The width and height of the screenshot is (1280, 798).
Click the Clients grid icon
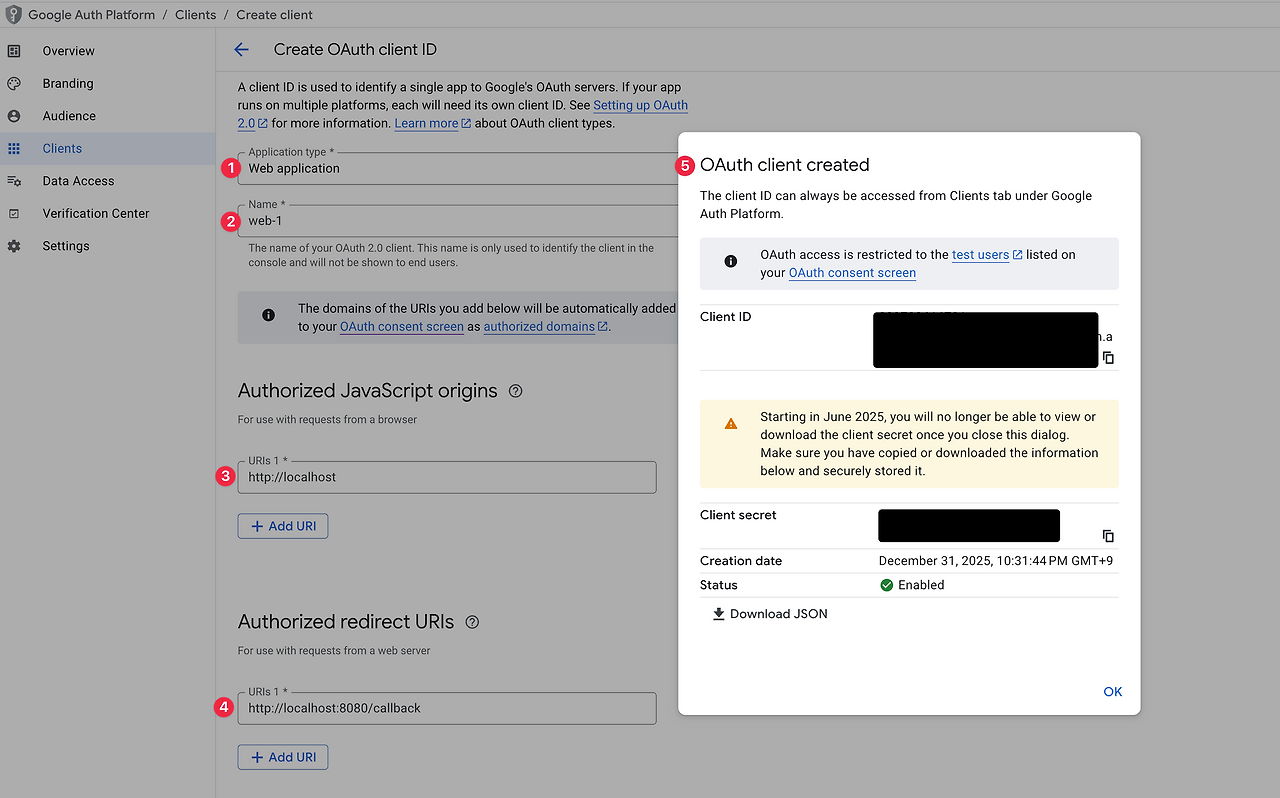coord(14,149)
